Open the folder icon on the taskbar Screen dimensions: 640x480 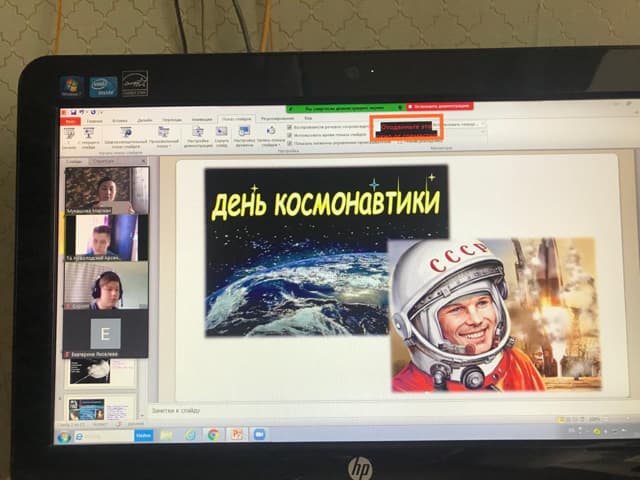[x=166, y=436]
